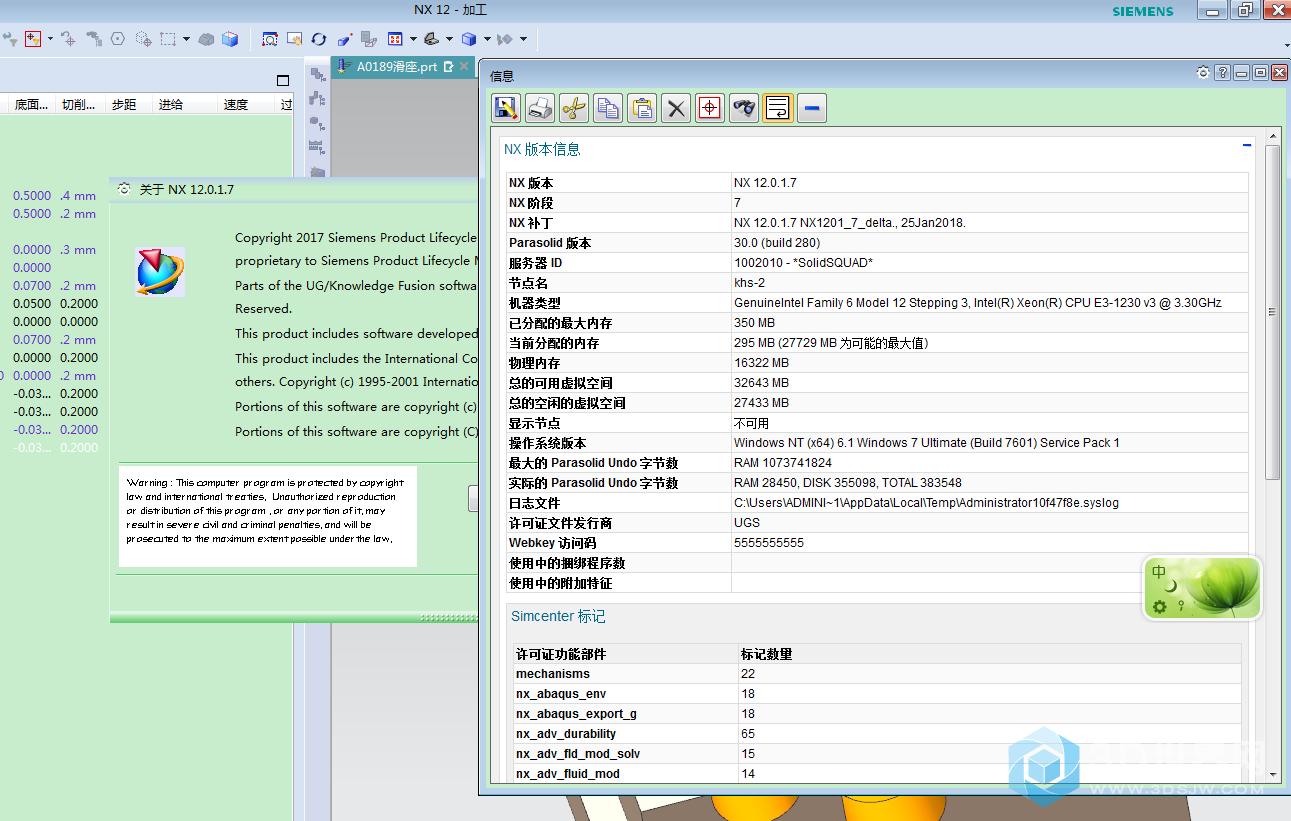Click the Pan hand icon in view toolbar
The width and height of the screenshot is (1291, 821).
295,39
